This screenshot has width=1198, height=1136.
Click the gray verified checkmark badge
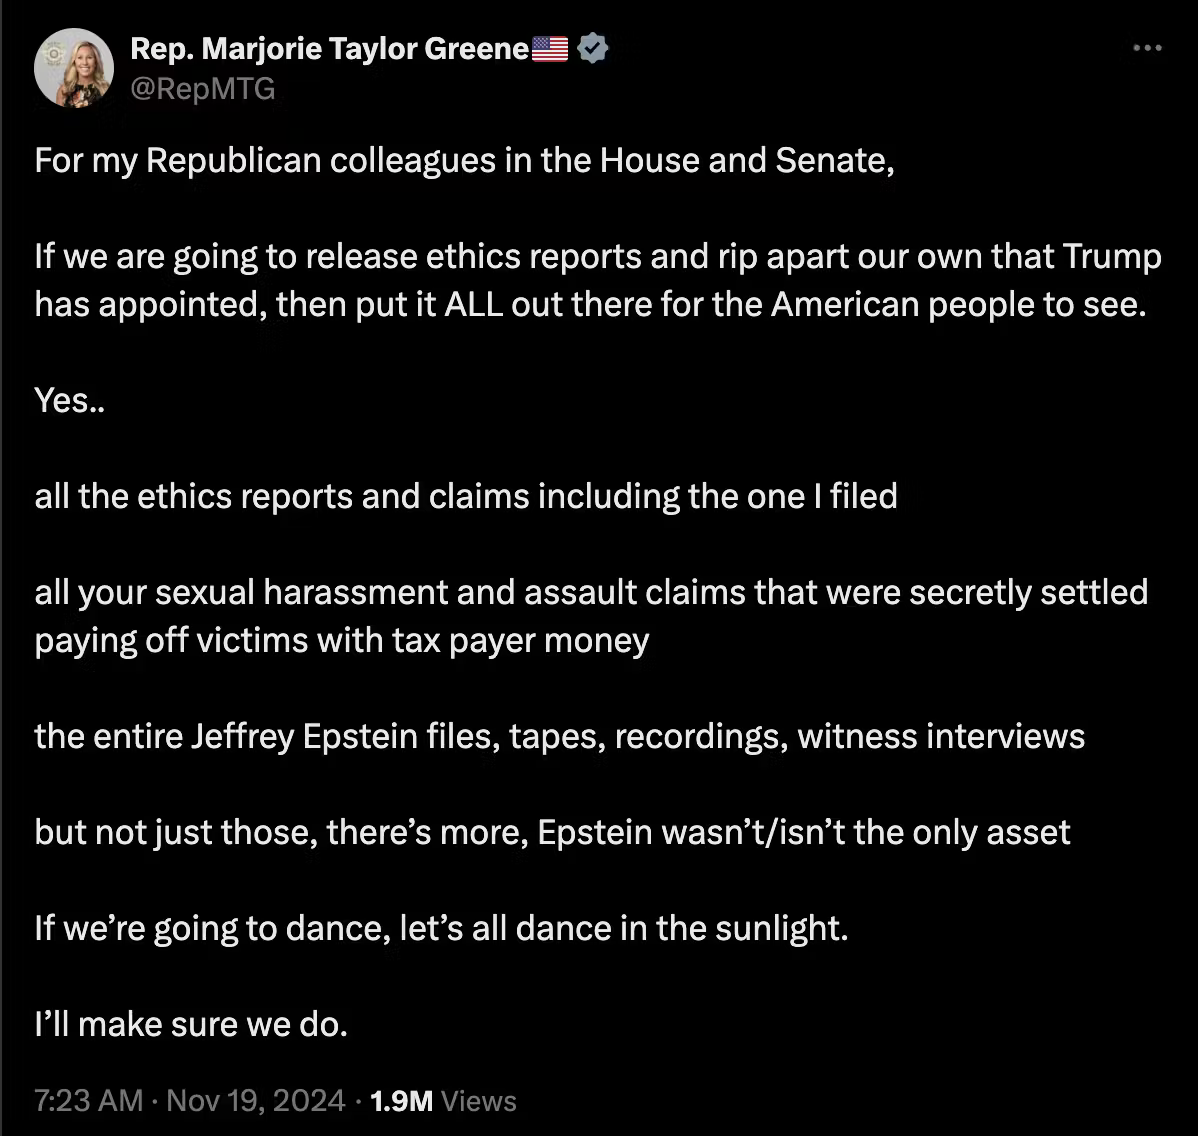[593, 48]
